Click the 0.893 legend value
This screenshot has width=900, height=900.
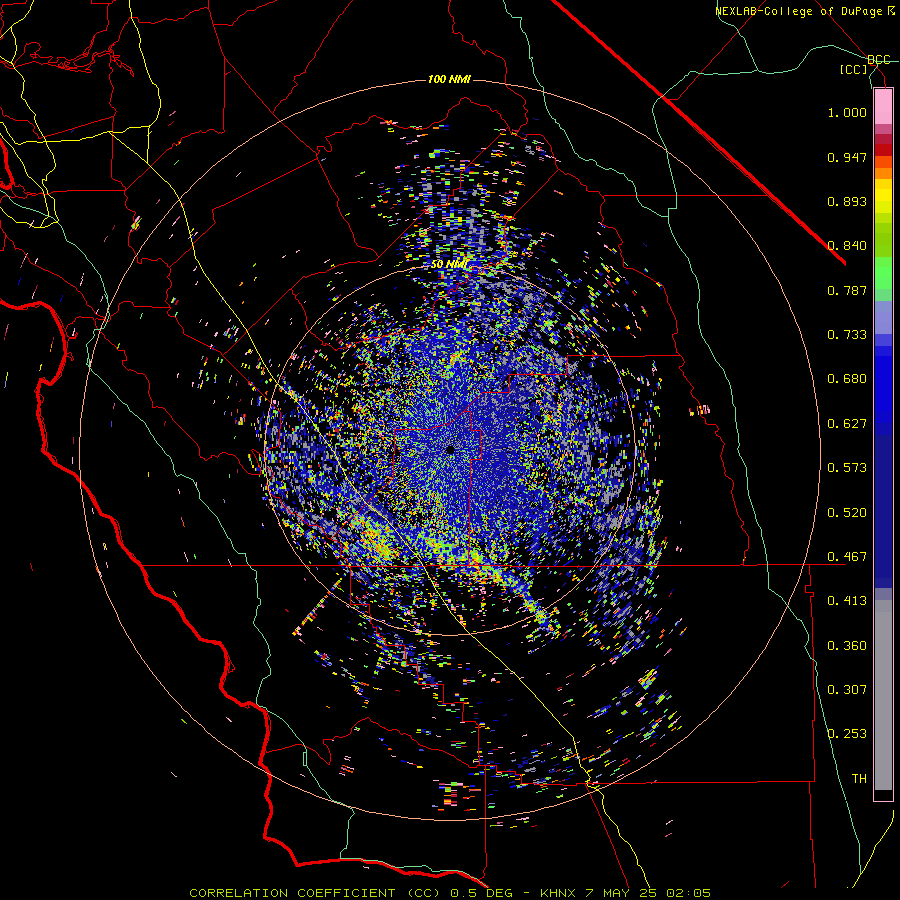point(847,201)
